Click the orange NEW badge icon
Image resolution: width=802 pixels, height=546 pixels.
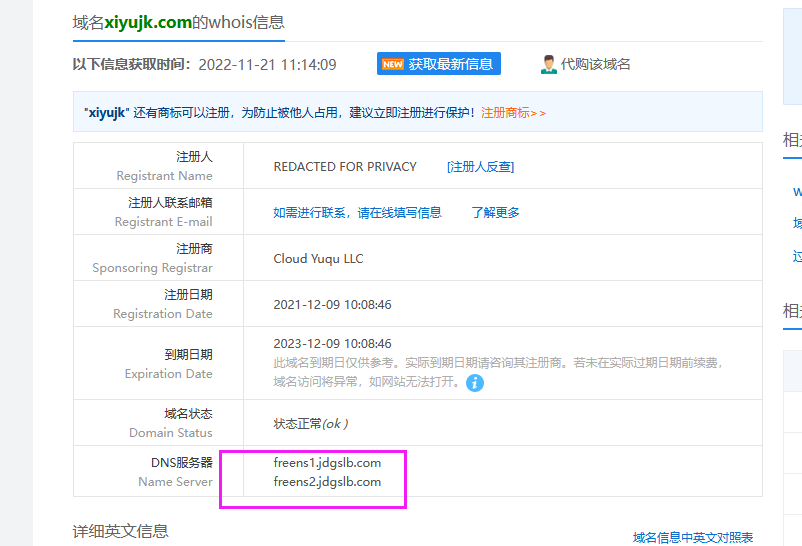(393, 64)
